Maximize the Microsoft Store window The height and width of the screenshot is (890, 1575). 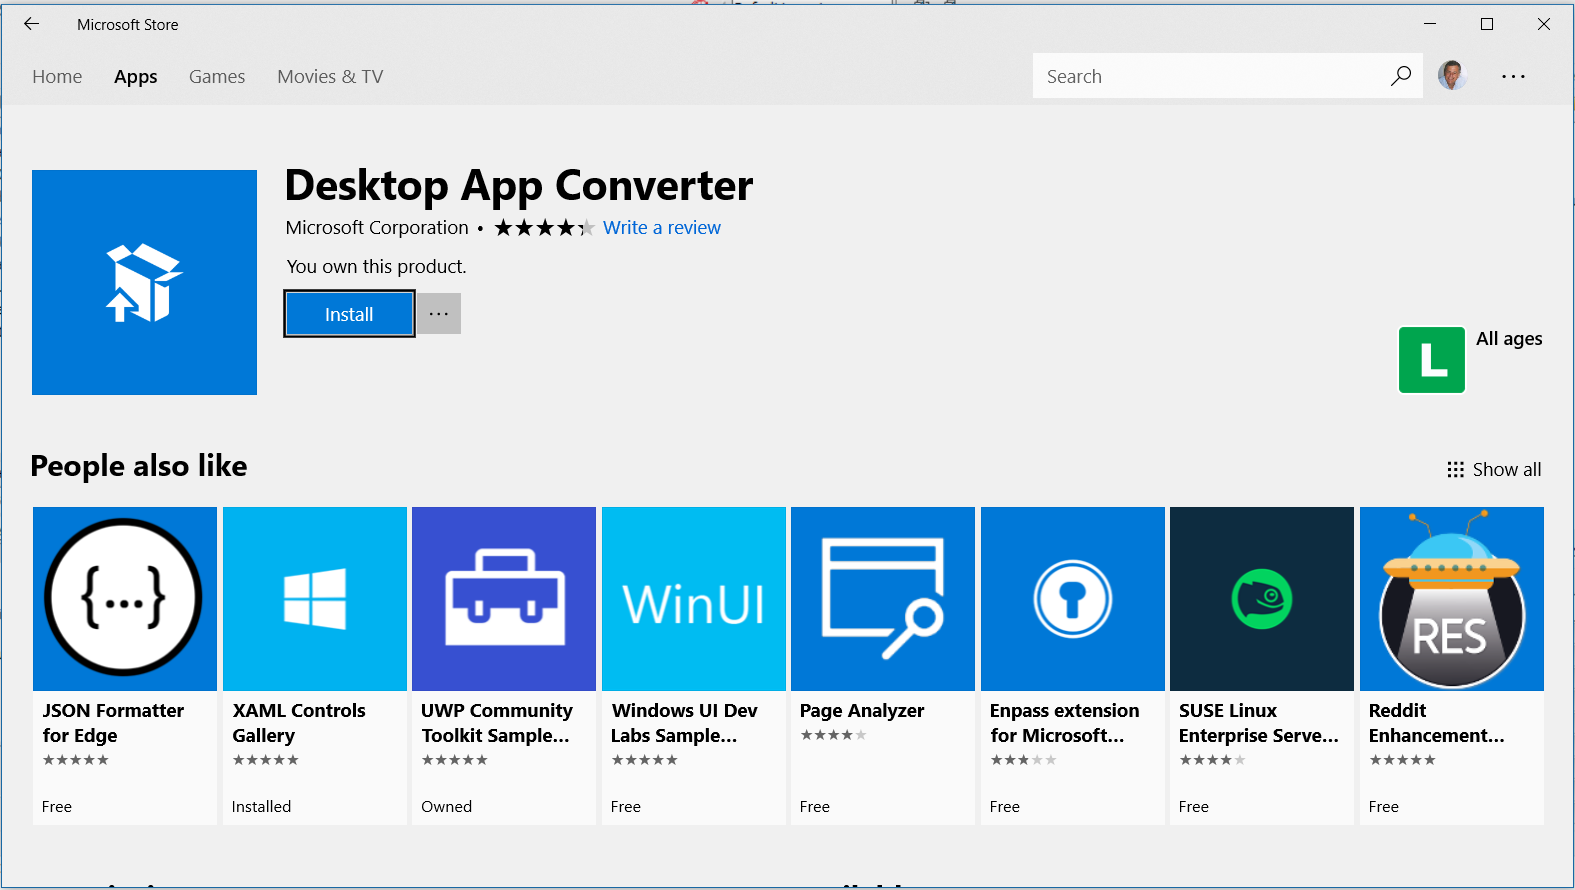(1487, 24)
